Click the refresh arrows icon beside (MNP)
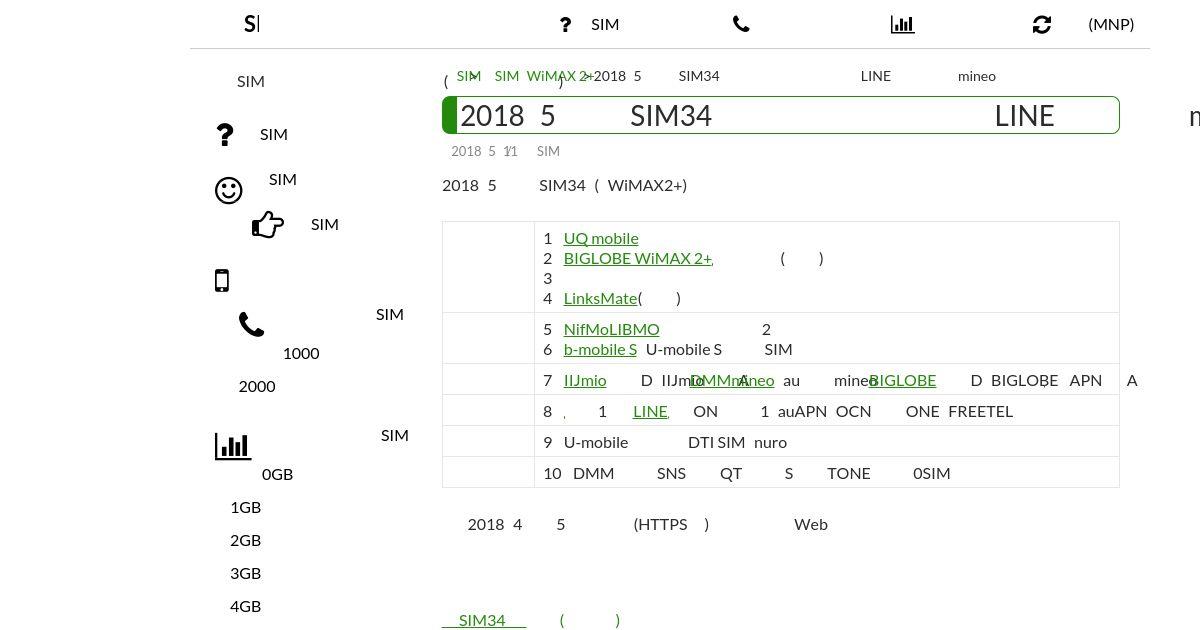This screenshot has width=1200, height=630. pyautogui.click(x=1042, y=24)
